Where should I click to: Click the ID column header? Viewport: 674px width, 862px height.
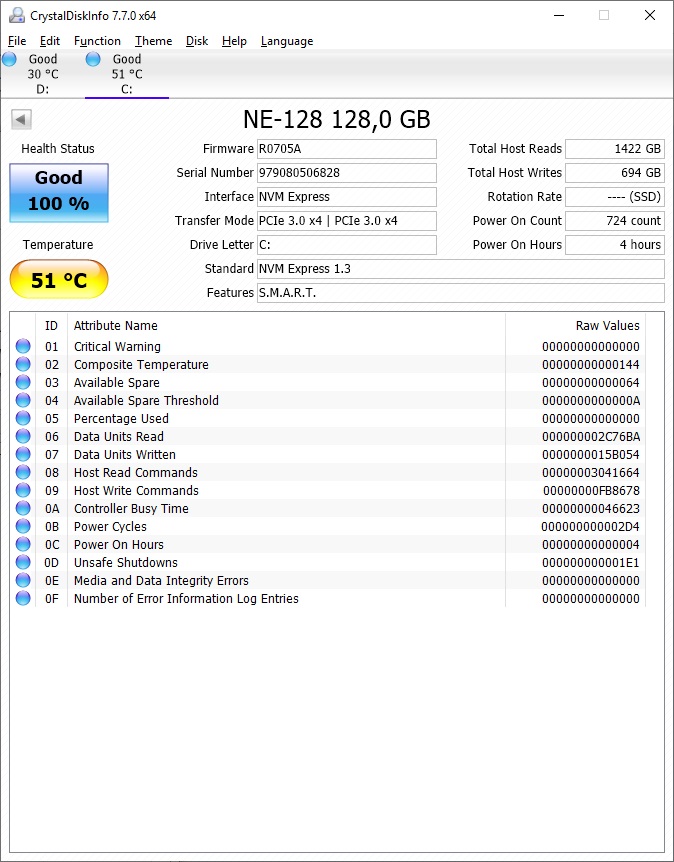click(x=51, y=325)
